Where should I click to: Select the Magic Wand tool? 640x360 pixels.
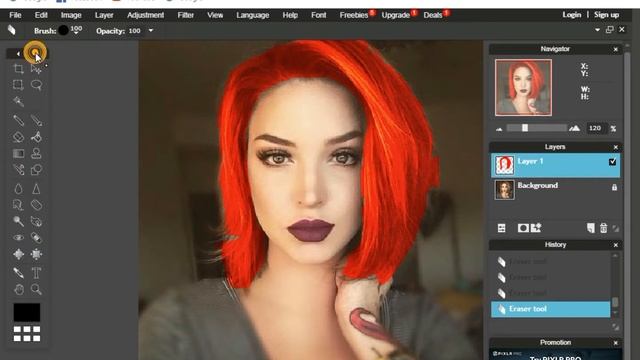click(18, 101)
